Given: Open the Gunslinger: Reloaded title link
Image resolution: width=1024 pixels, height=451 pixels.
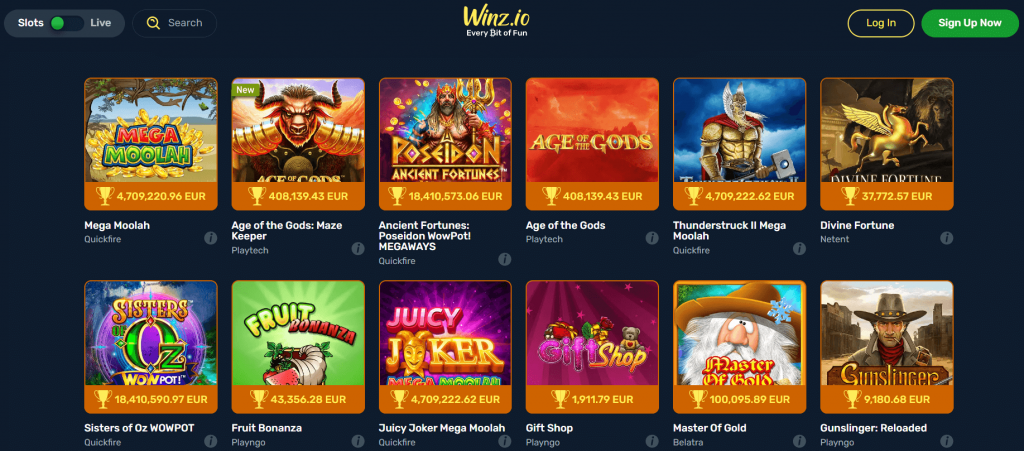Looking at the screenshot, I should [x=873, y=428].
